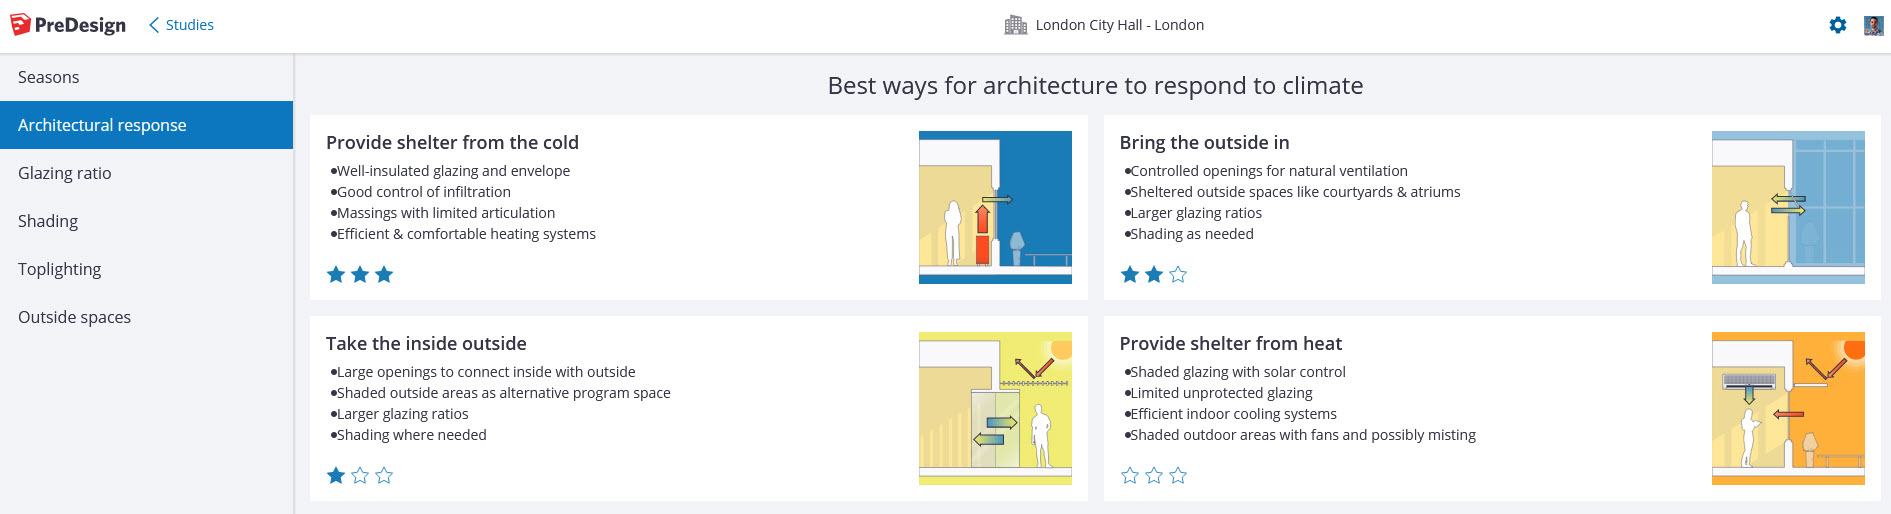
Task: Open the settings gear icon
Action: [x=1838, y=25]
